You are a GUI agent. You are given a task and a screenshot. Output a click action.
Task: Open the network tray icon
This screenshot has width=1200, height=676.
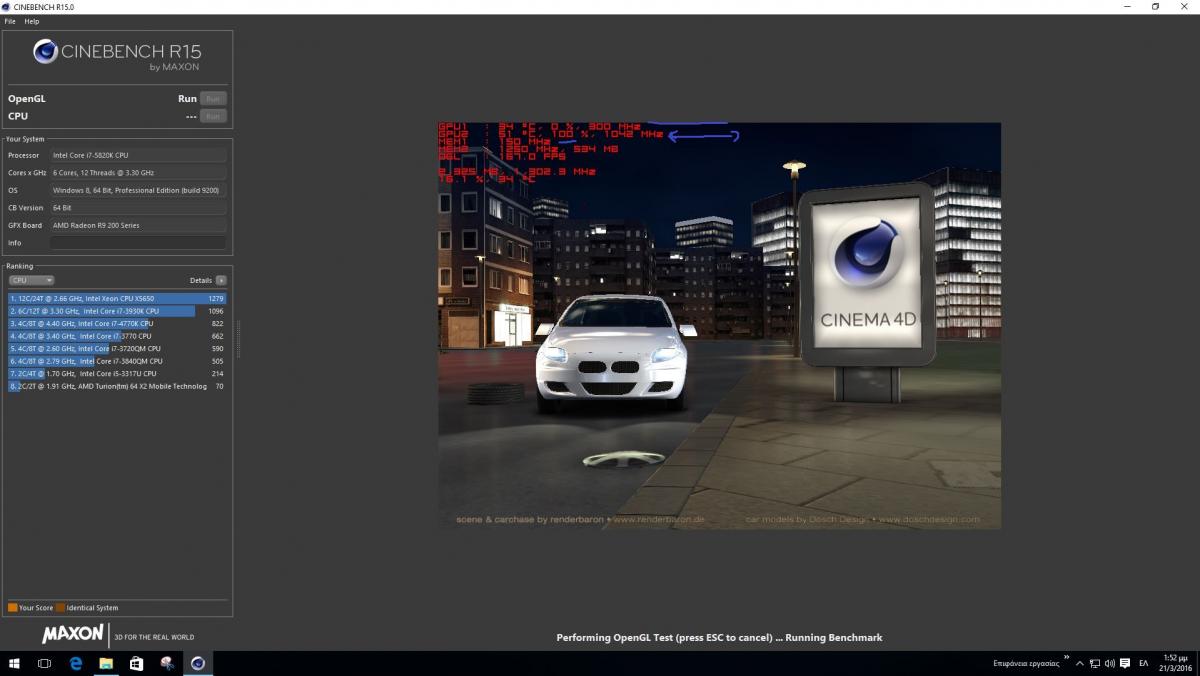coord(1095,663)
